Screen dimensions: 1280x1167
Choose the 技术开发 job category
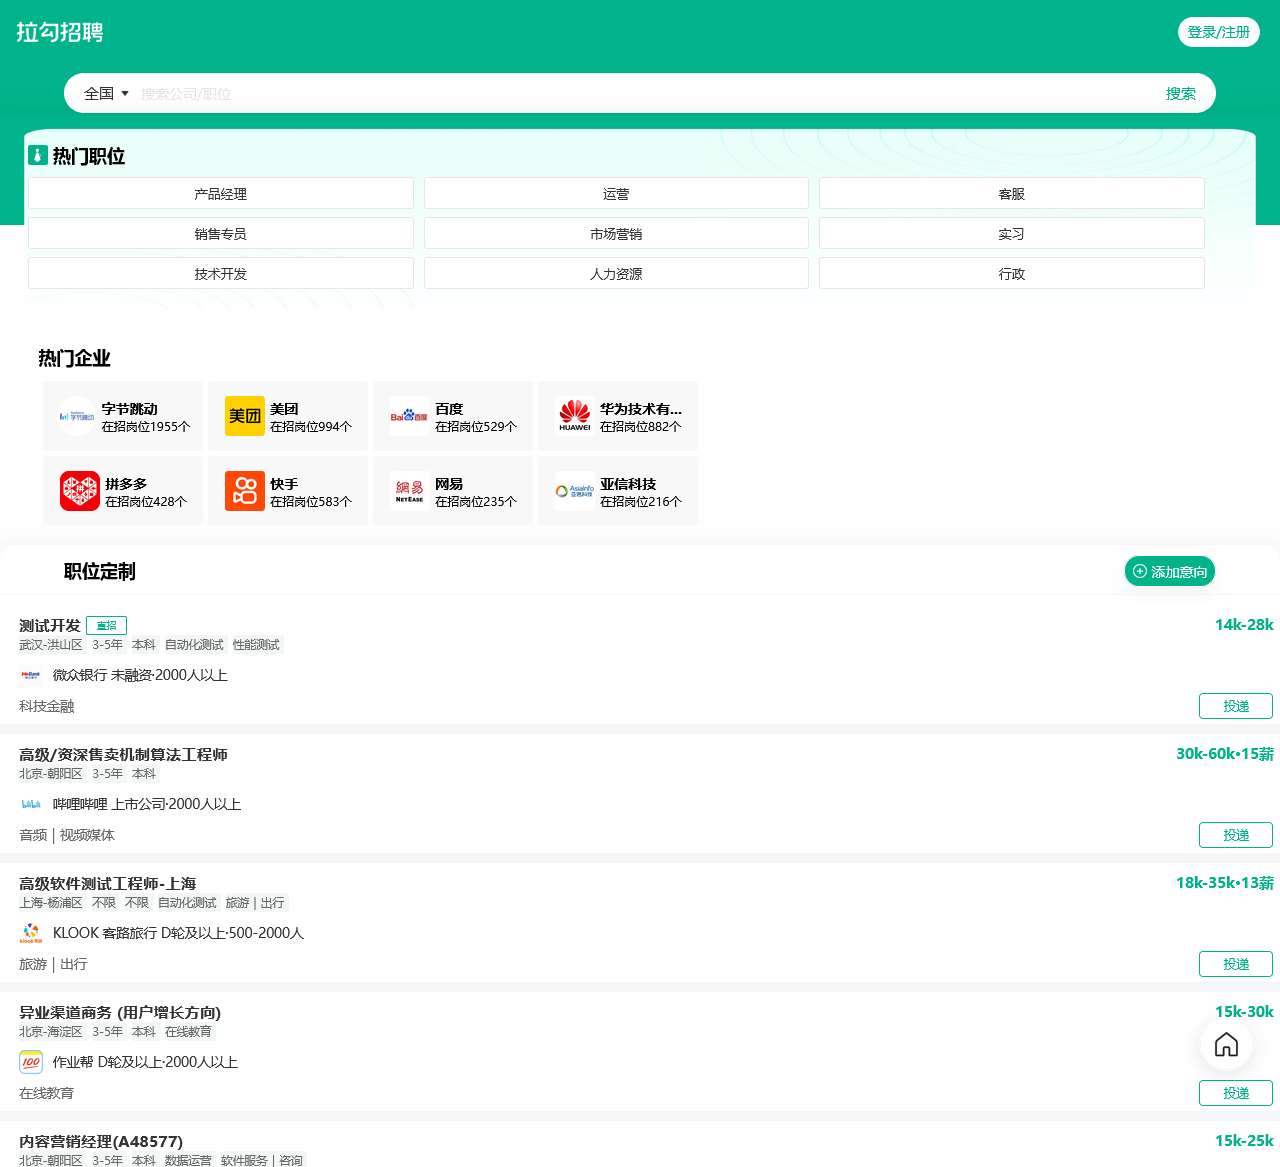click(x=220, y=274)
